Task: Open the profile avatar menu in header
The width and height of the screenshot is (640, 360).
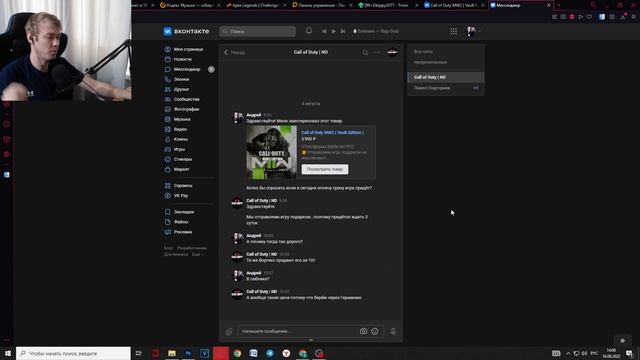Action: 473,31
